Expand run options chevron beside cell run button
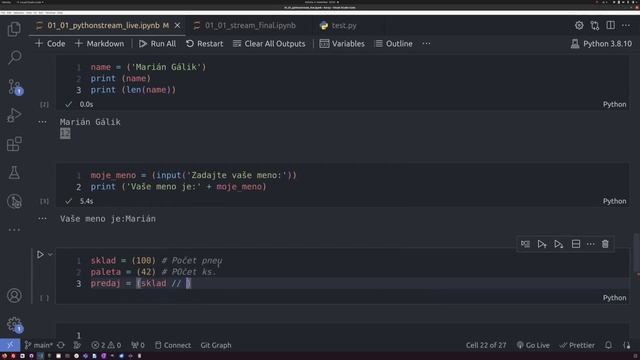 pyautogui.click(x=50, y=255)
